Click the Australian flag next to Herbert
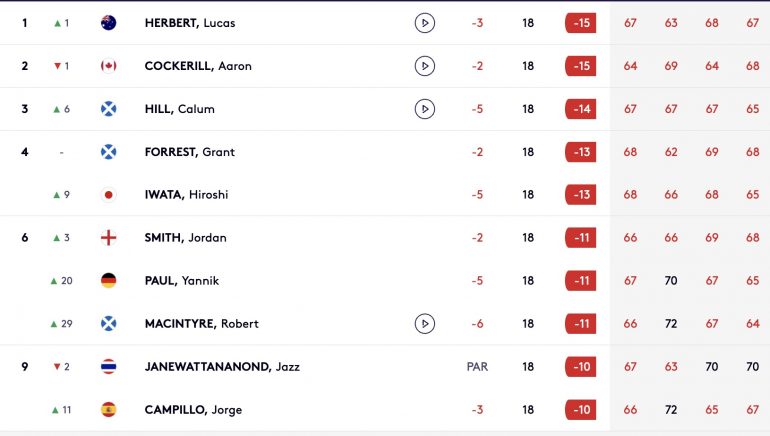 pos(109,23)
